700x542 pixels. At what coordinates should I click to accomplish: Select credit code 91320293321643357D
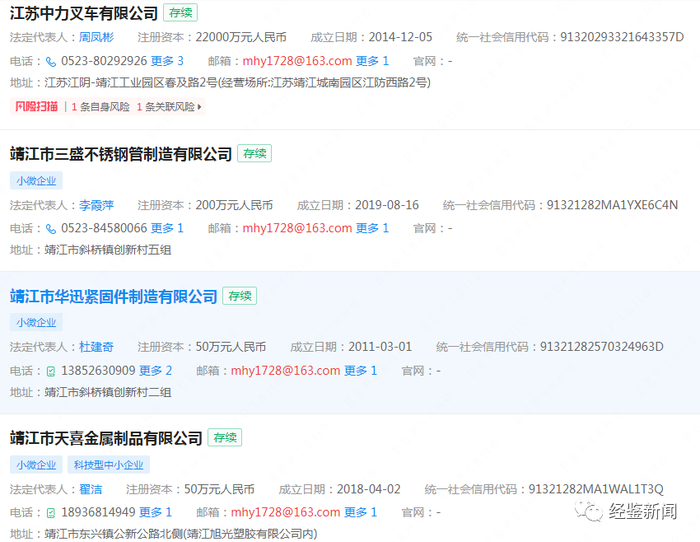tap(622, 37)
